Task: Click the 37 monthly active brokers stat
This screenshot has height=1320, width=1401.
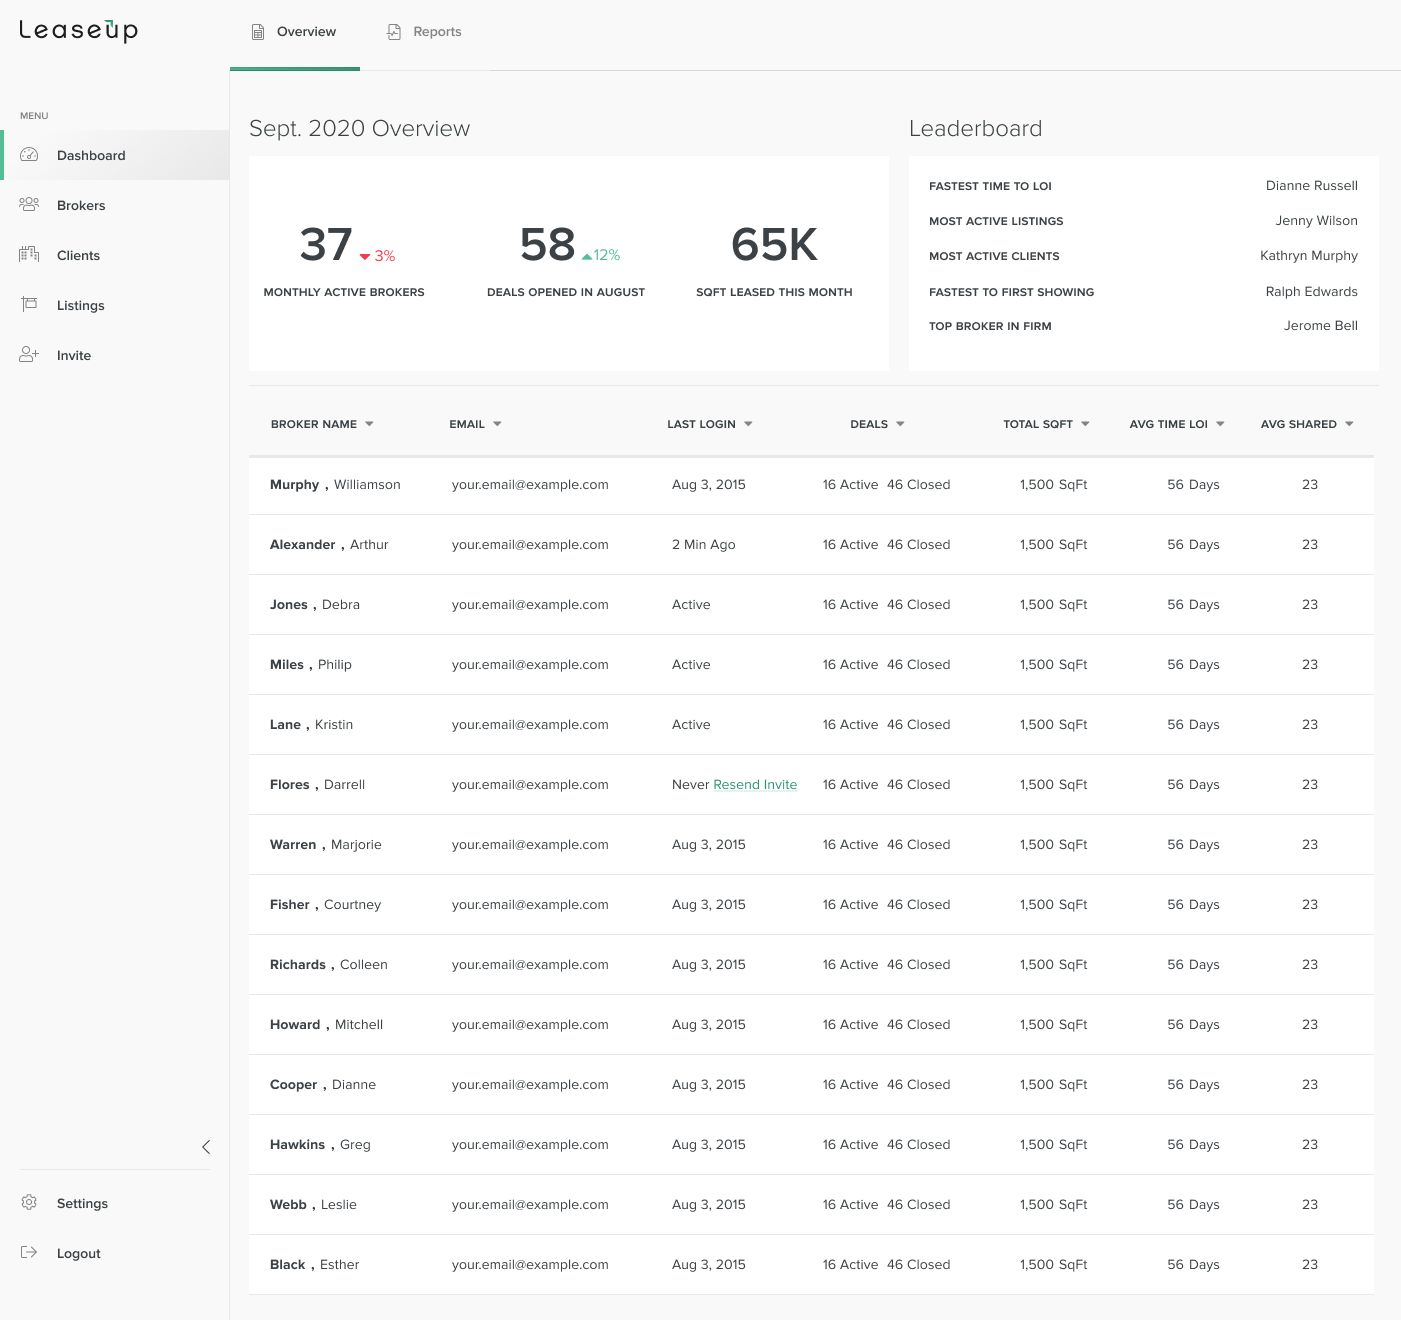Action: pos(326,245)
